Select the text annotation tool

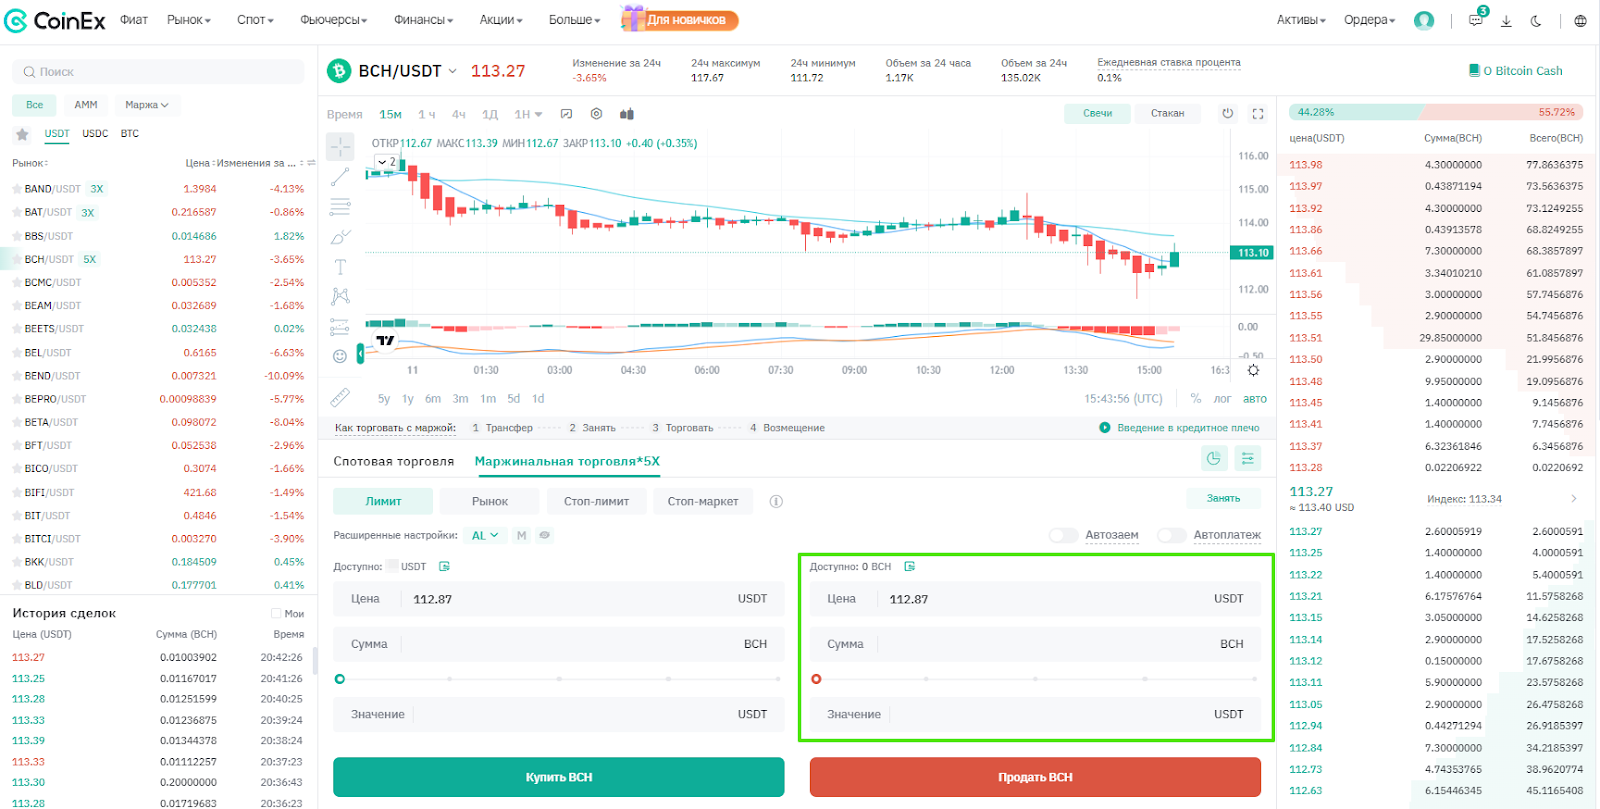tap(340, 267)
